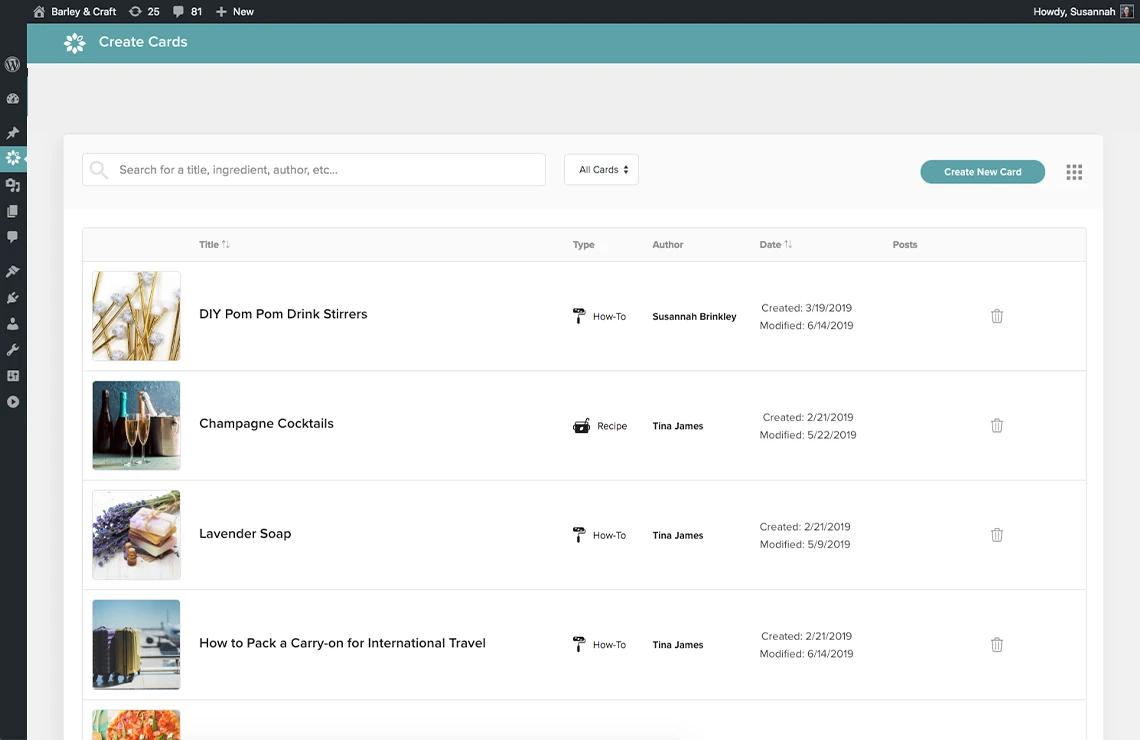The width and height of the screenshot is (1140, 740).
Task: Click the Recipe type label
Action: coord(612,426)
